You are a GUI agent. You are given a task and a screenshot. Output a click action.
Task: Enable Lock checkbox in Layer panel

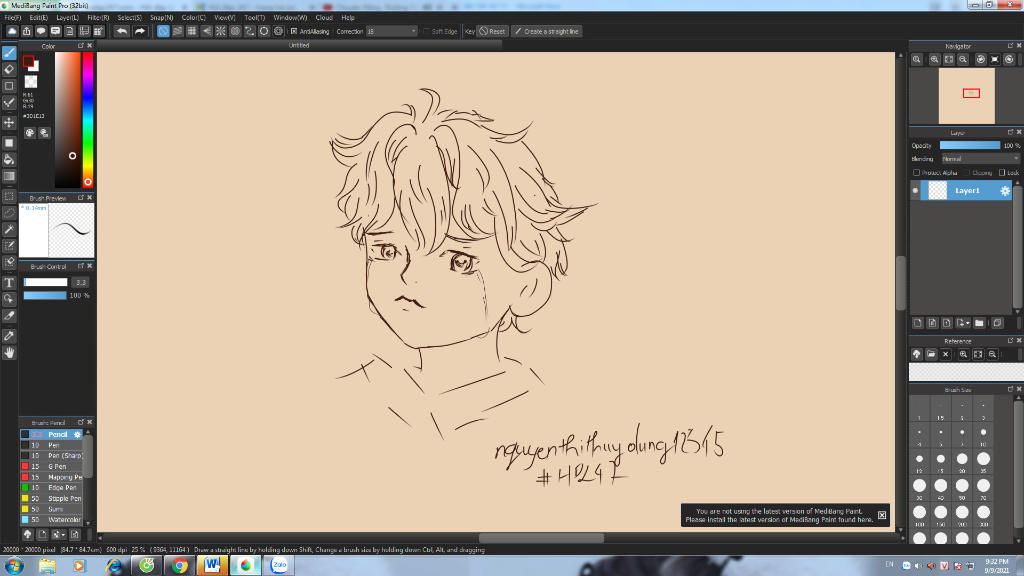tap(1002, 172)
